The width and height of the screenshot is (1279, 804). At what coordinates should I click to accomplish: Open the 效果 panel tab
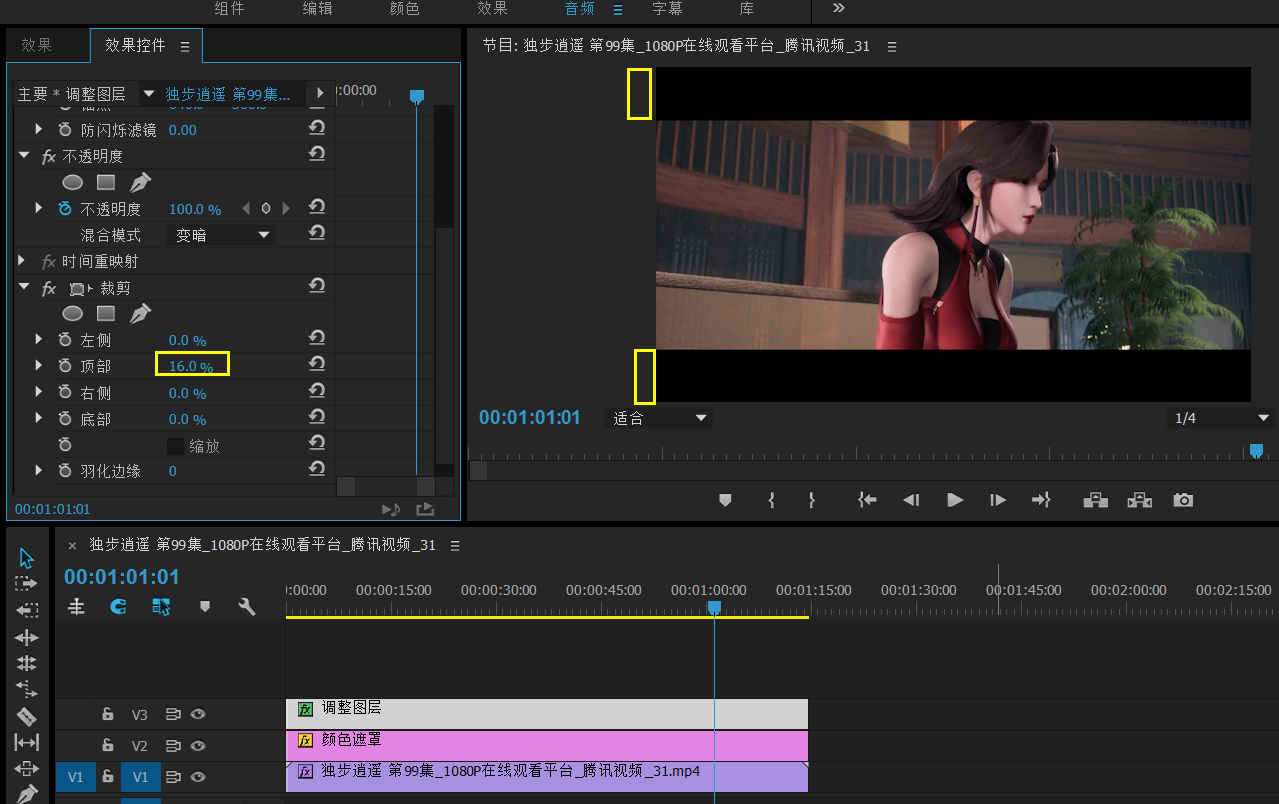(x=36, y=45)
